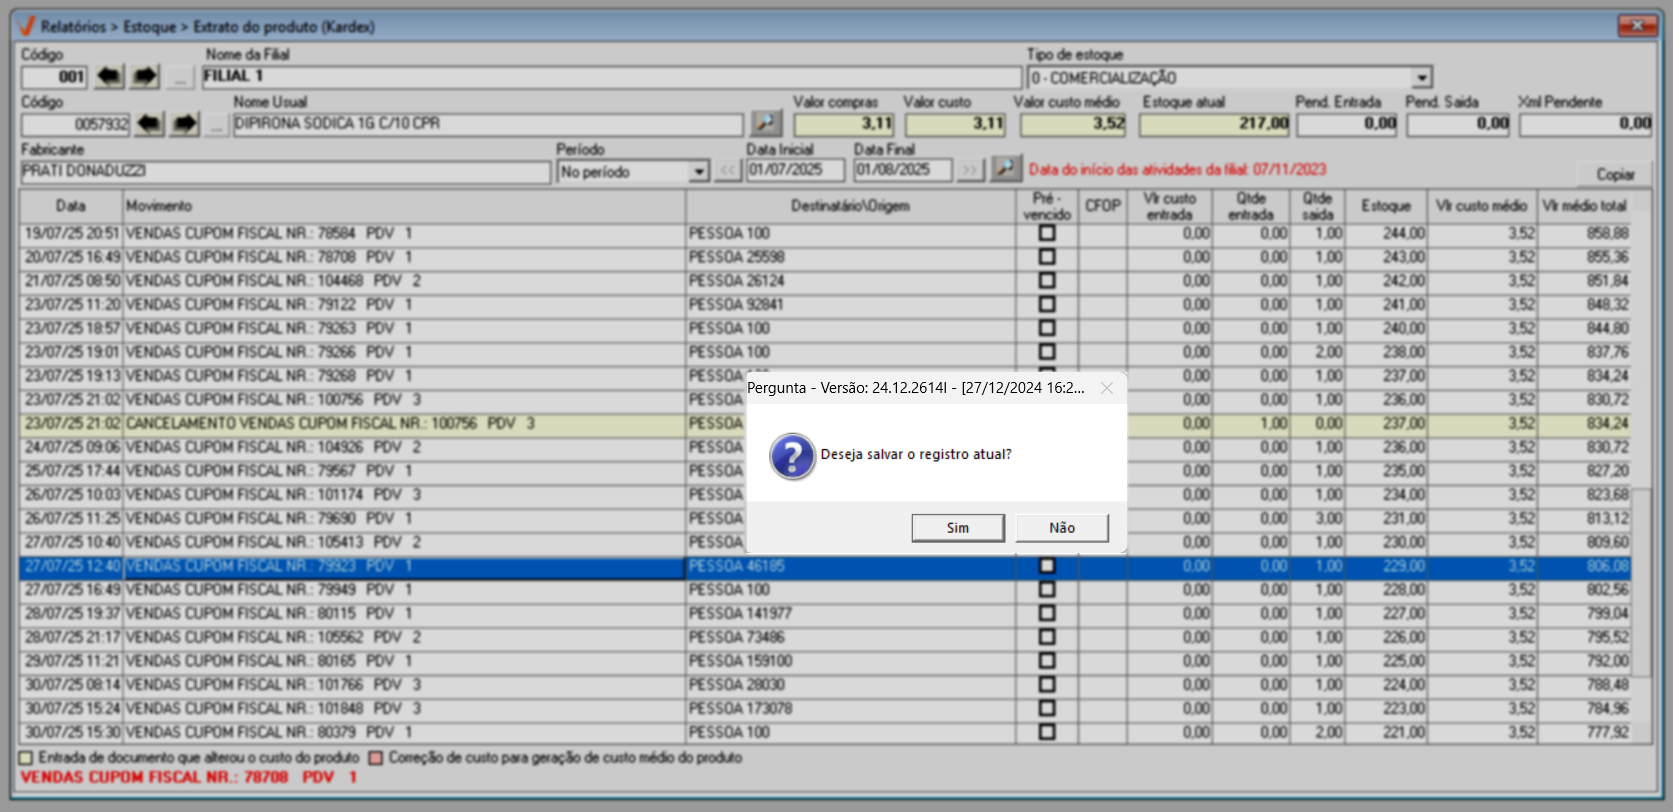Mark Pré-vencido checkbox in PESSOA 173078 row
The width and height of the screenshot is (1673, 812).
point(1047,709)
